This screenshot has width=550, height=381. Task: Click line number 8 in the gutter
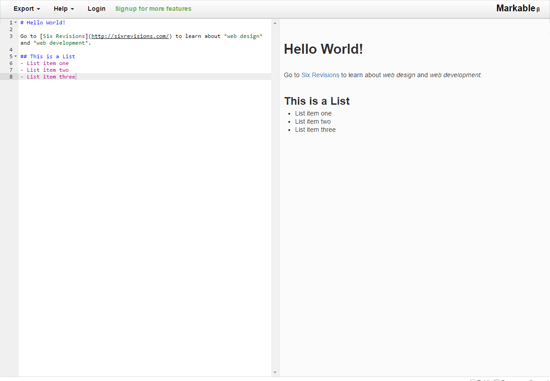[x=11, y=76]
